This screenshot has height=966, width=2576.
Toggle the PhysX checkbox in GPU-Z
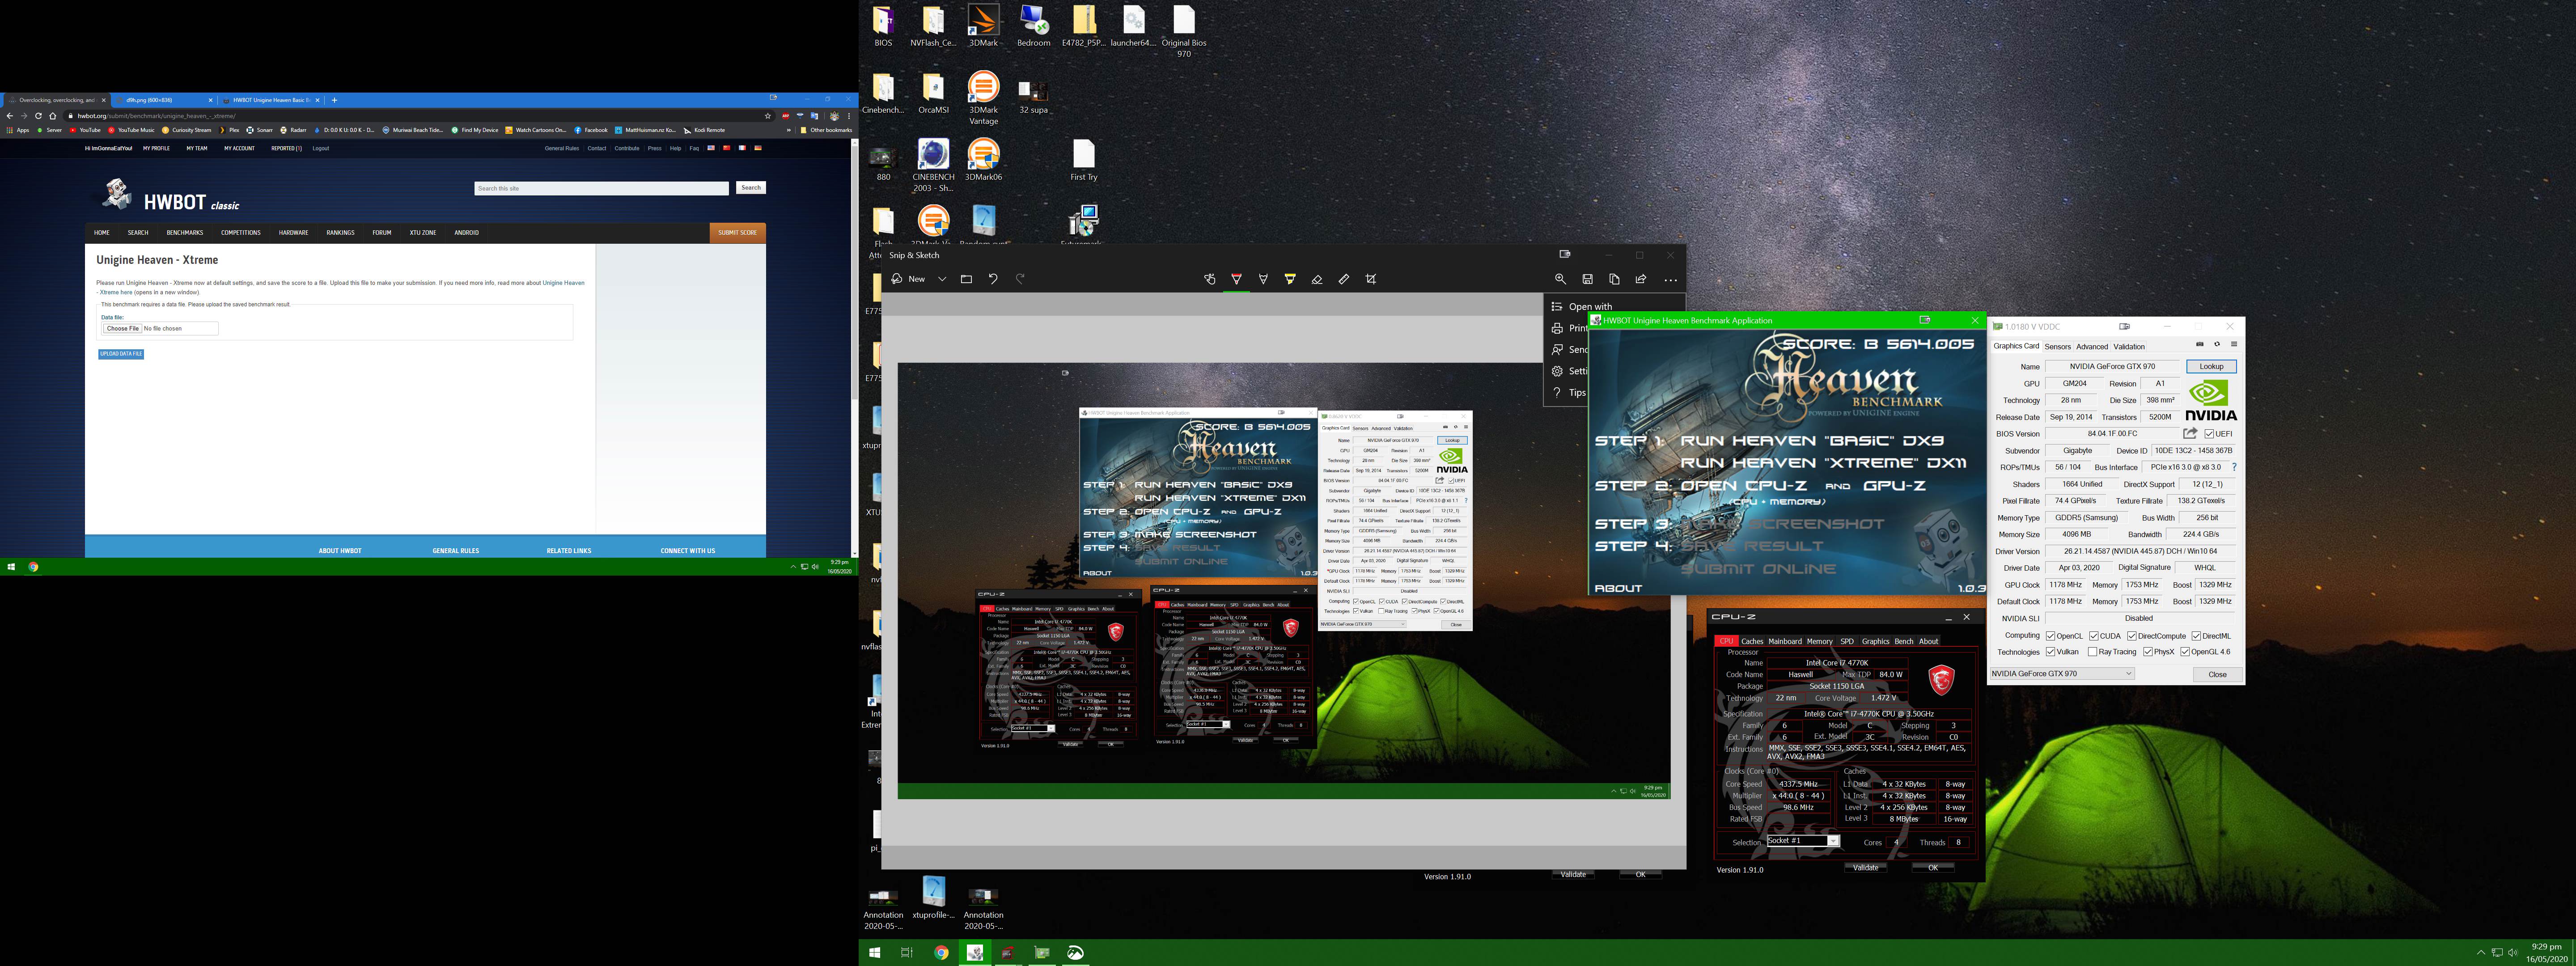click(2148, 652)
